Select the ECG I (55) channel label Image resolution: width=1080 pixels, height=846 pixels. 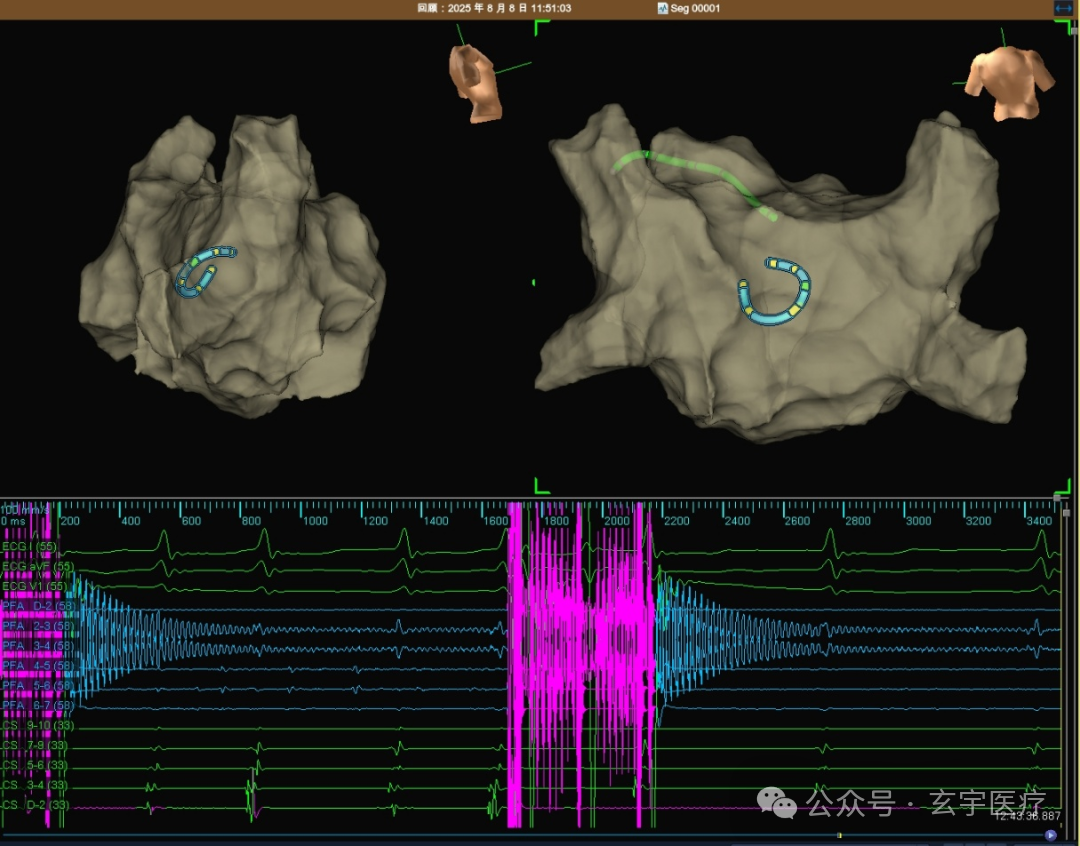30,546
